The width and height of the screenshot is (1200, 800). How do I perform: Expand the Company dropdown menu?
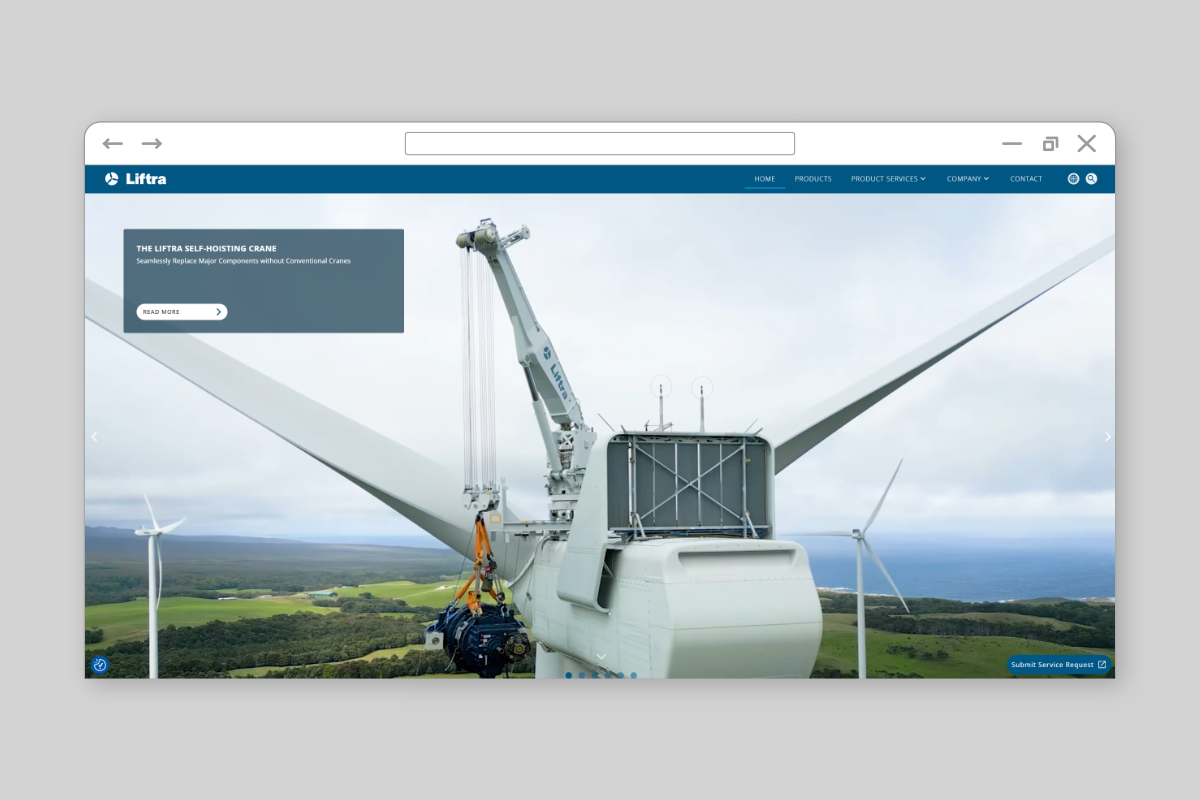coord(967,179)
